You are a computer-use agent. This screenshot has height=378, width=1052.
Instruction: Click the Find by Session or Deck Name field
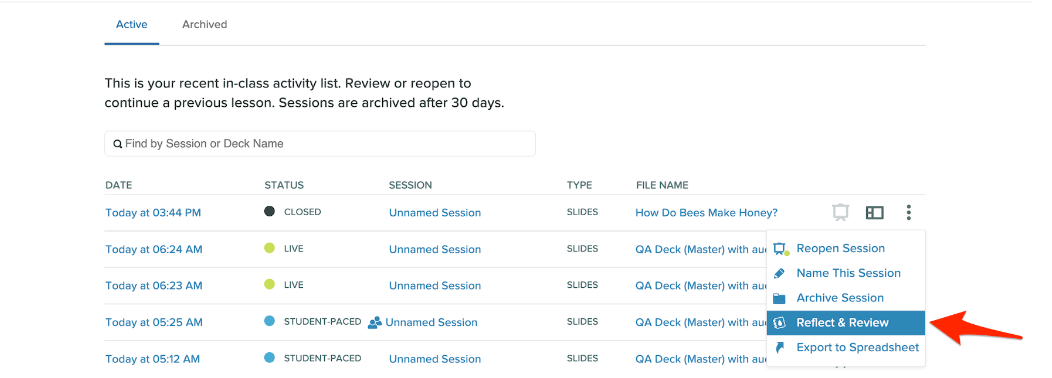[320, 144]
